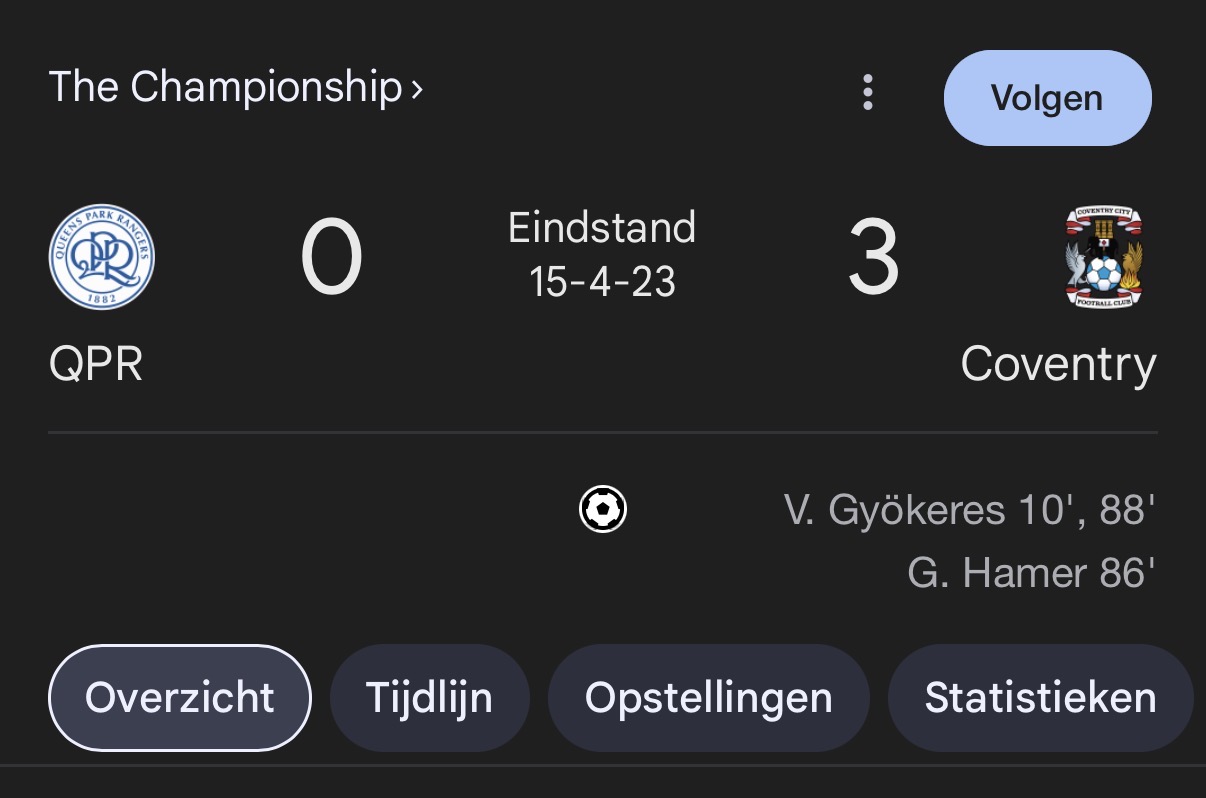The width and height of the screenshot is (1206, 798).
Task: Tap the Gyökeres 88' goal minute
Action: coord(1127,510)
